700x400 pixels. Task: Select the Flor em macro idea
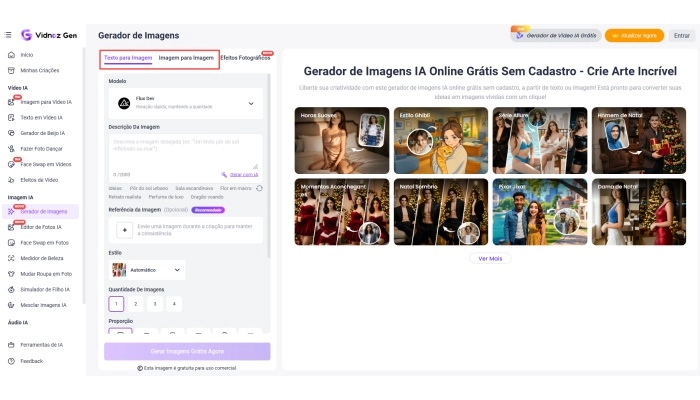click(x=235, y=188)
